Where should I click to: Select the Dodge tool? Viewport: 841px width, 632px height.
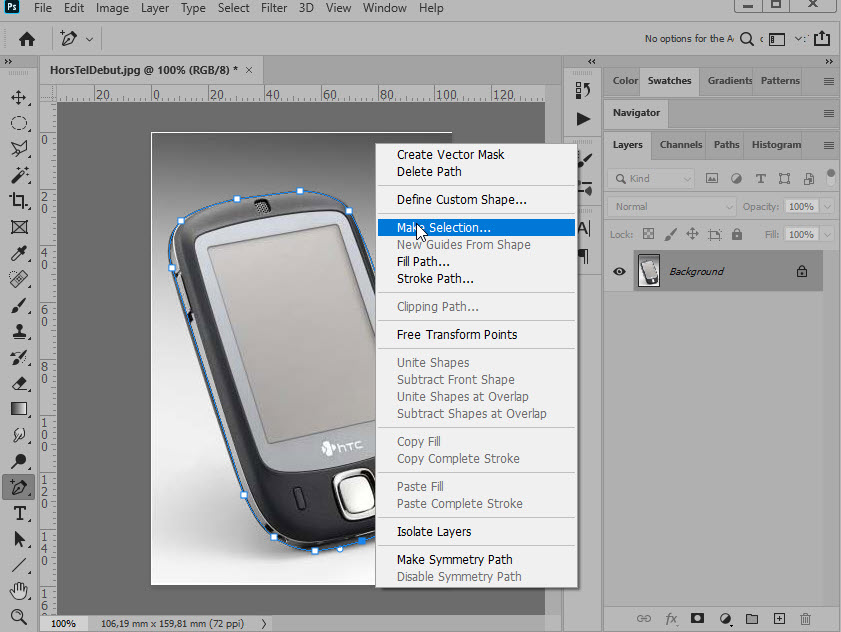point(19,461)
